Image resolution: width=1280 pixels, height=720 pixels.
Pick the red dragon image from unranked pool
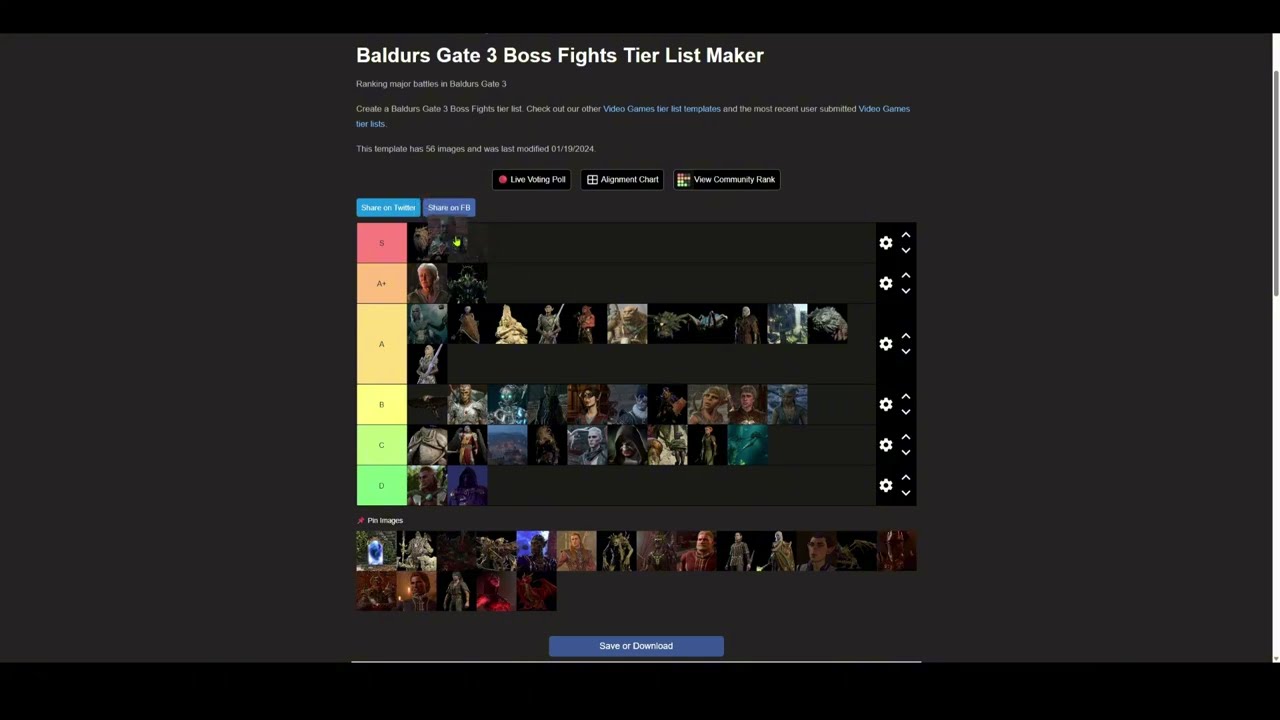[536, 591]
